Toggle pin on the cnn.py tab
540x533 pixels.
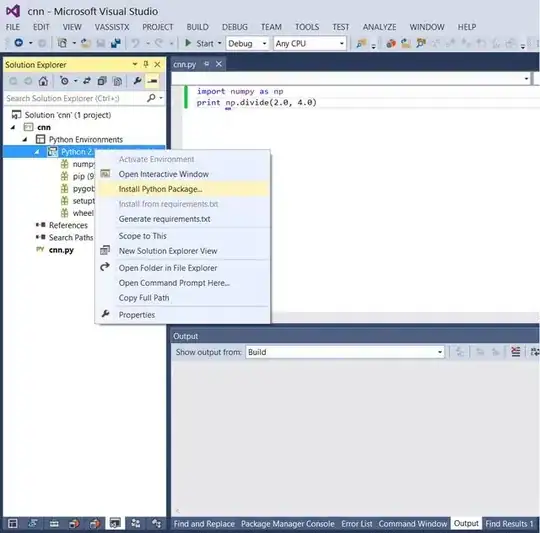pyautogui.click(x=206, y=64)
